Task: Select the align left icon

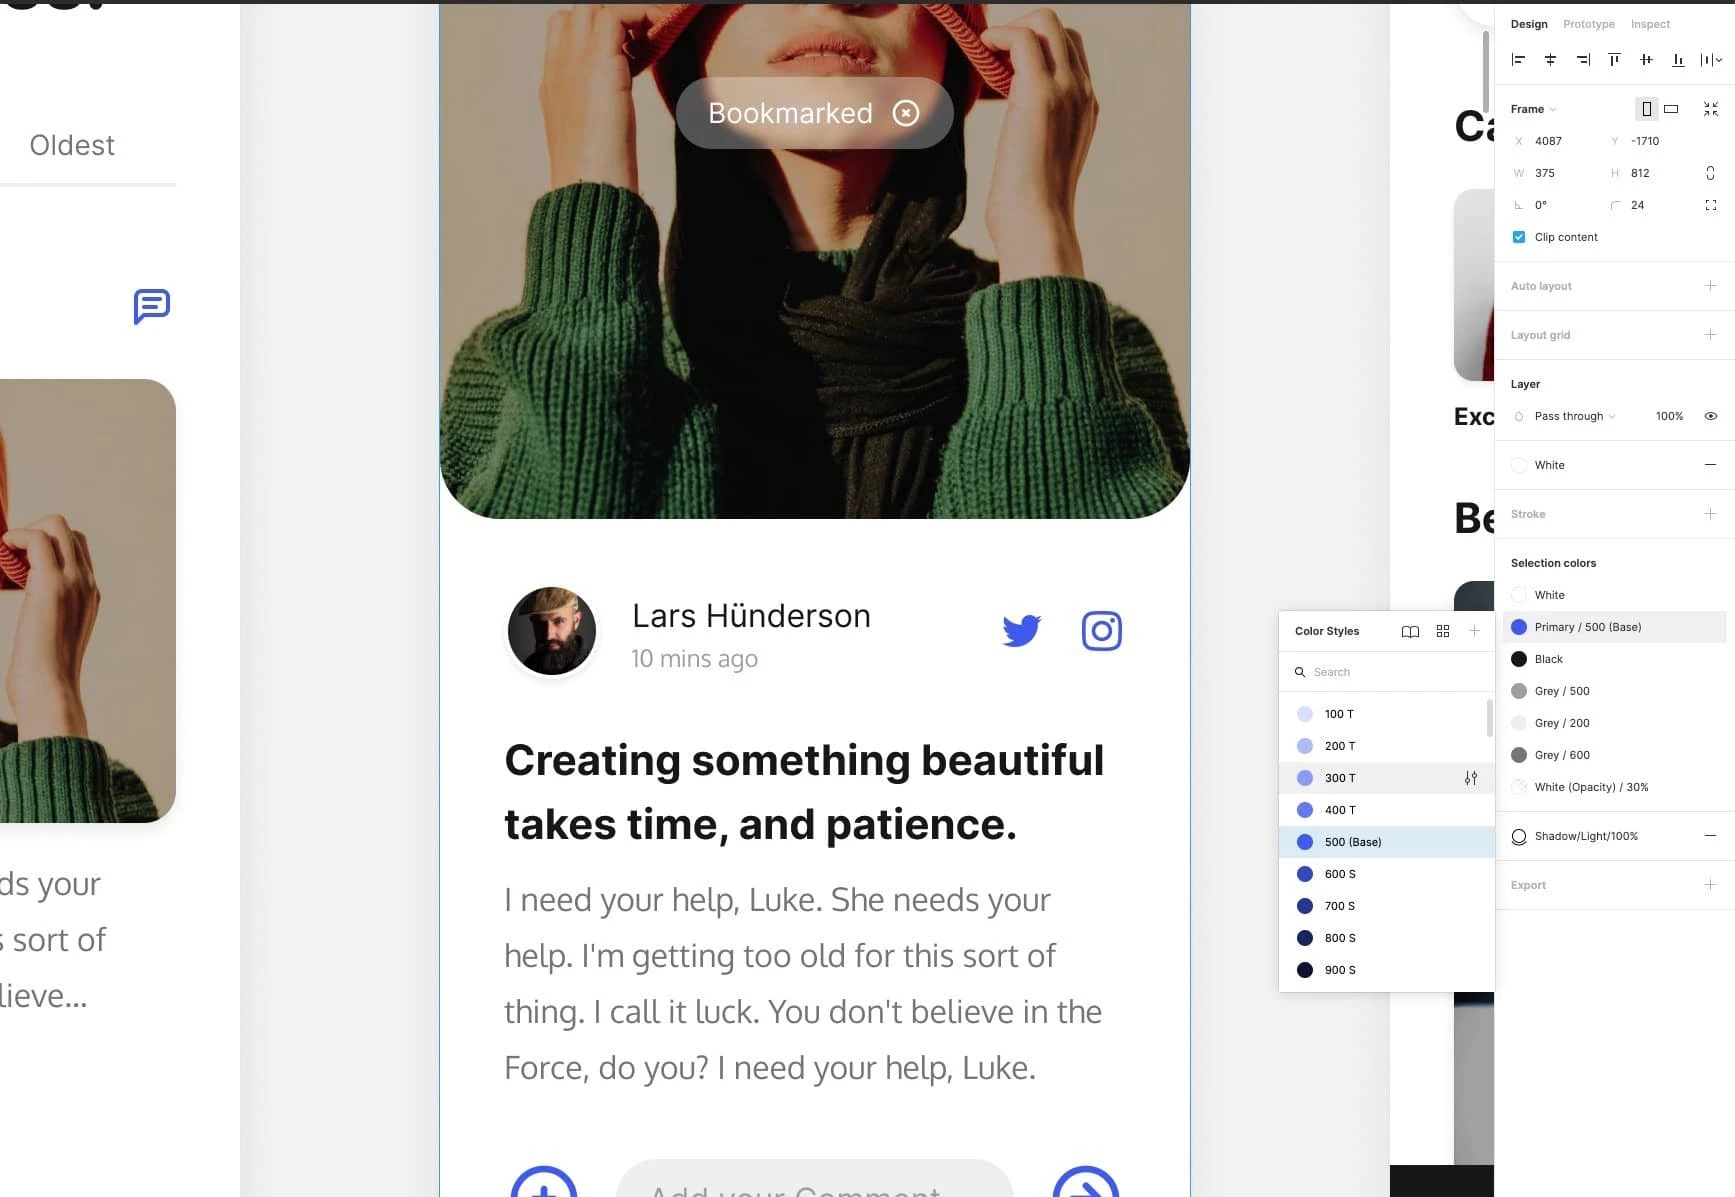Action: pyautogui.click(x=1518, y=60)
